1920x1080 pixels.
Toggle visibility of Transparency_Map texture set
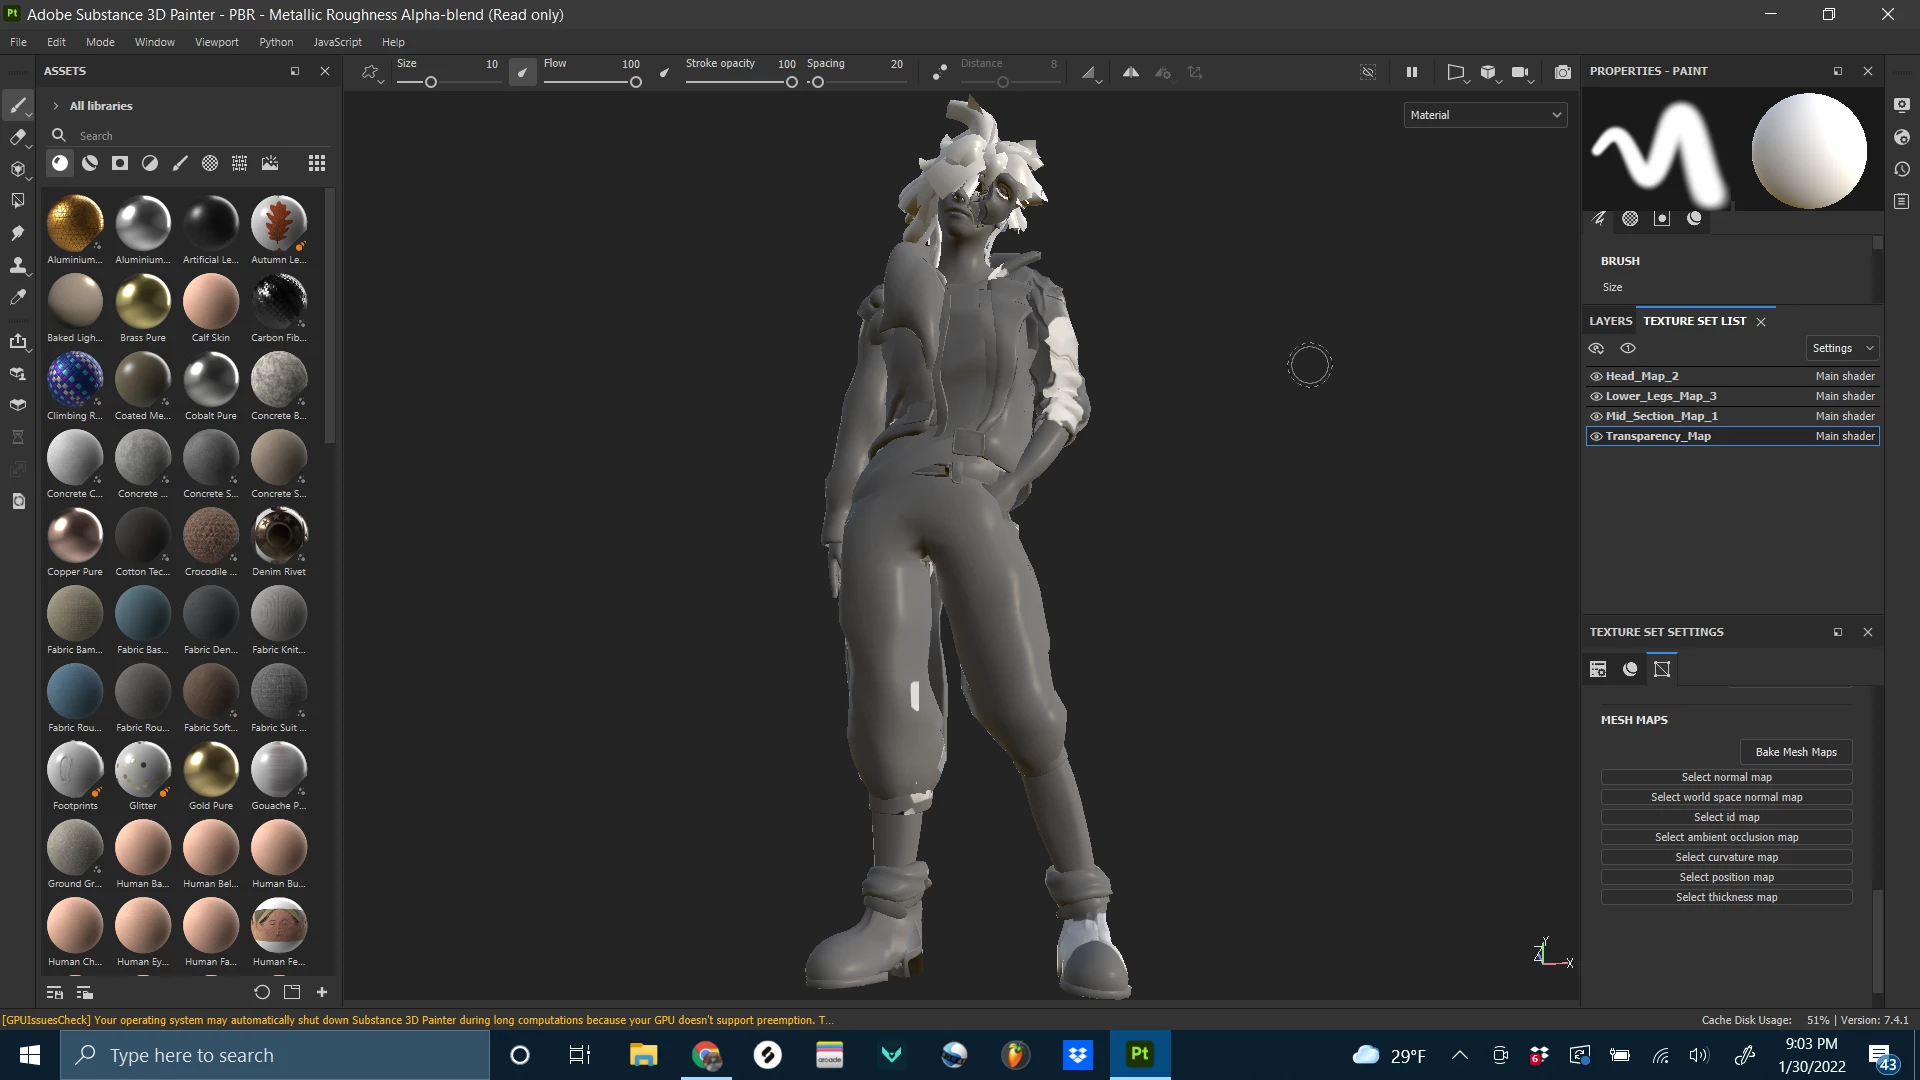pyautogui.click(x=1596, y=436)
